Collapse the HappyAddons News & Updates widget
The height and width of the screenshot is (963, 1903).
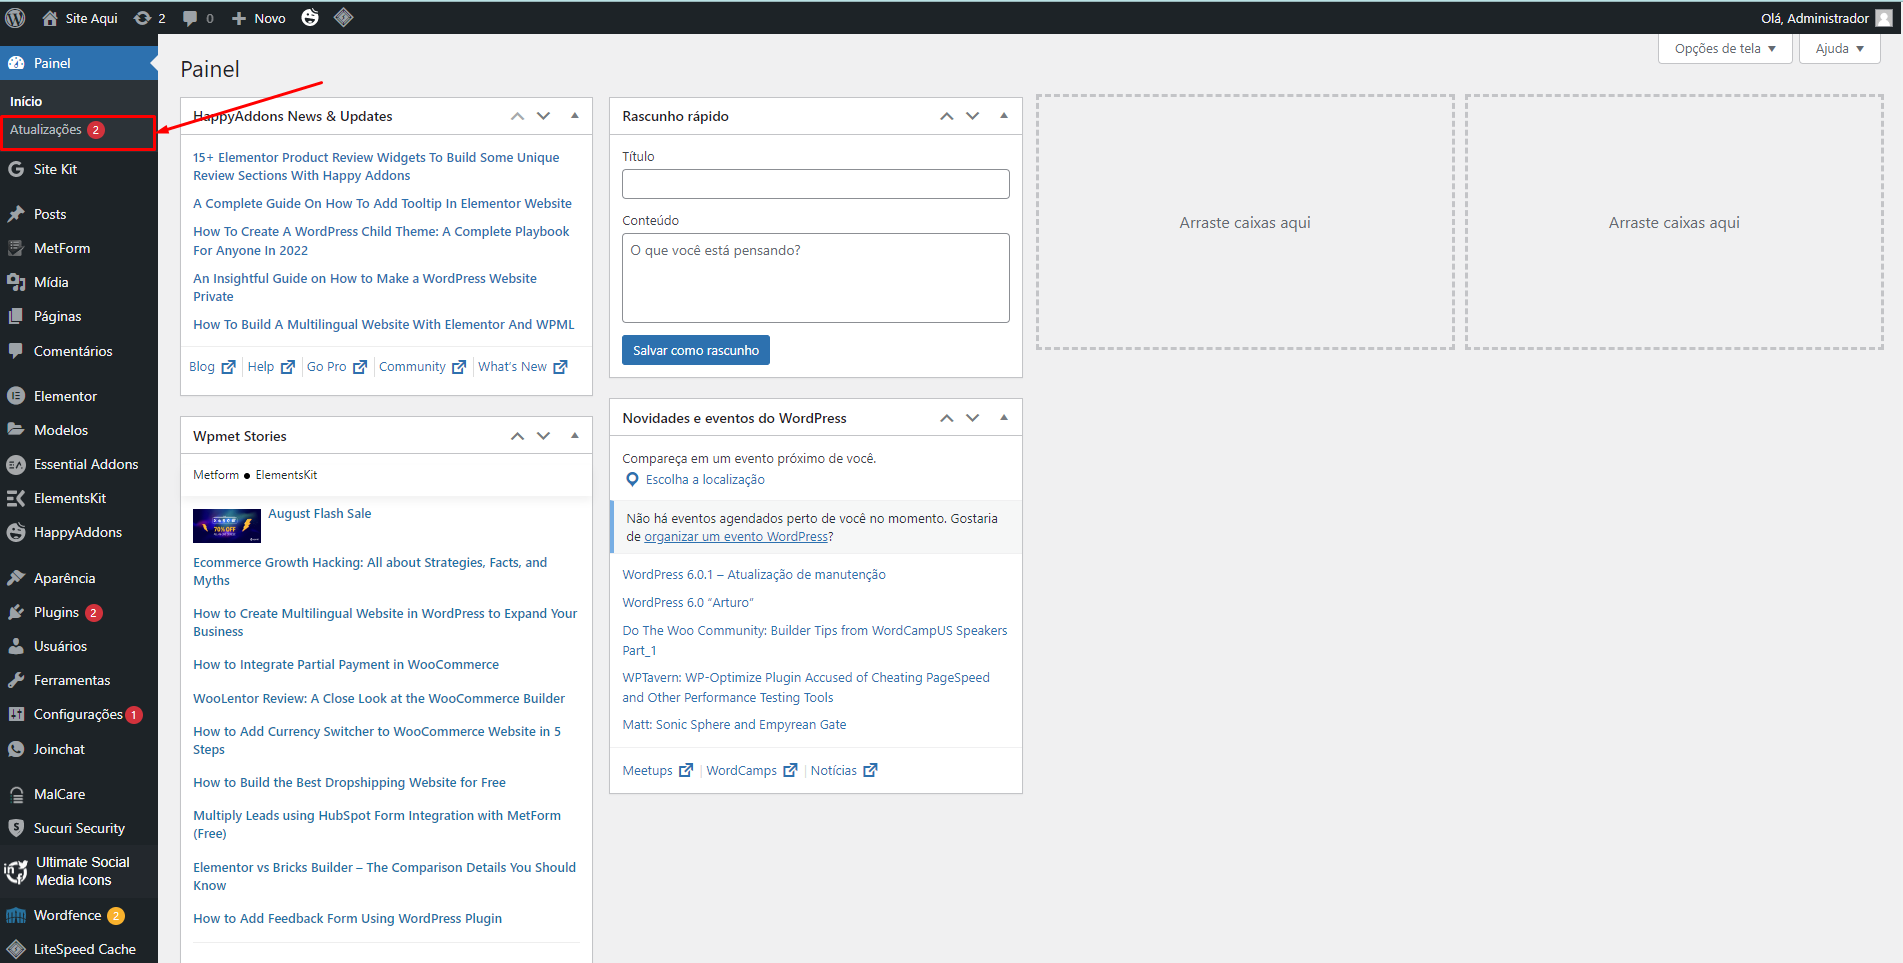[575, 116]
